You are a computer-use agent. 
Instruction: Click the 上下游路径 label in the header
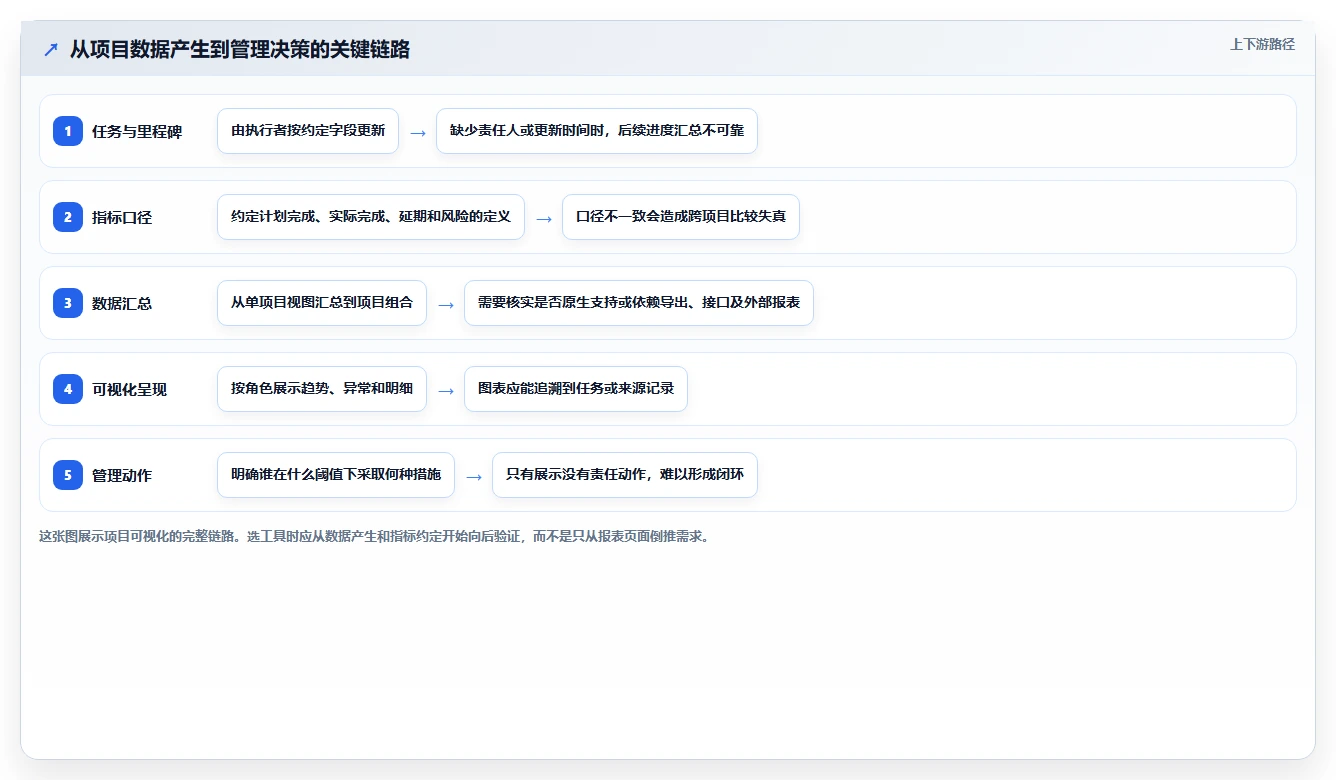(1262, 44)
